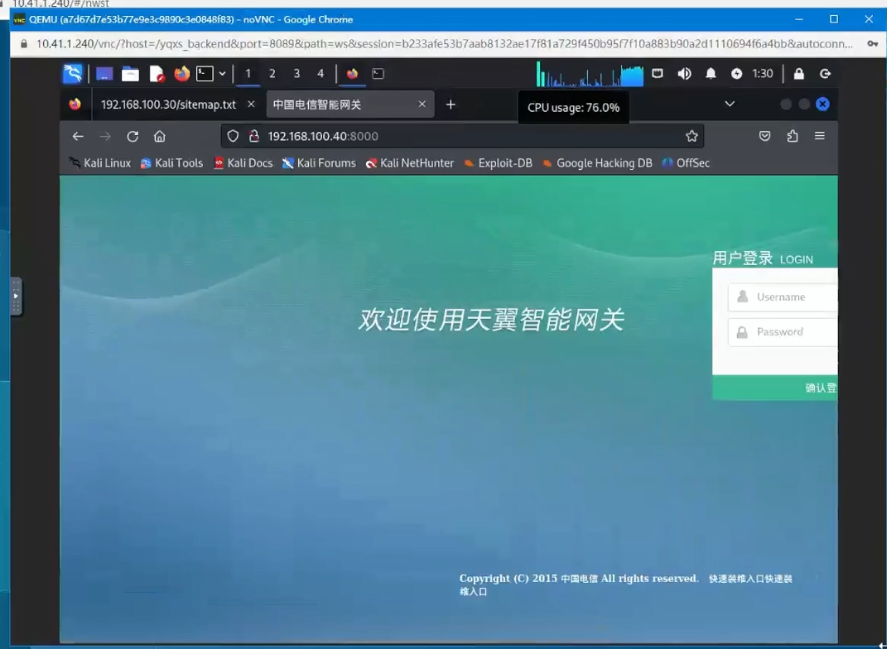Open the text editor launcher in panel
Screen dimensions: 887x649
(x=156, y=74)
